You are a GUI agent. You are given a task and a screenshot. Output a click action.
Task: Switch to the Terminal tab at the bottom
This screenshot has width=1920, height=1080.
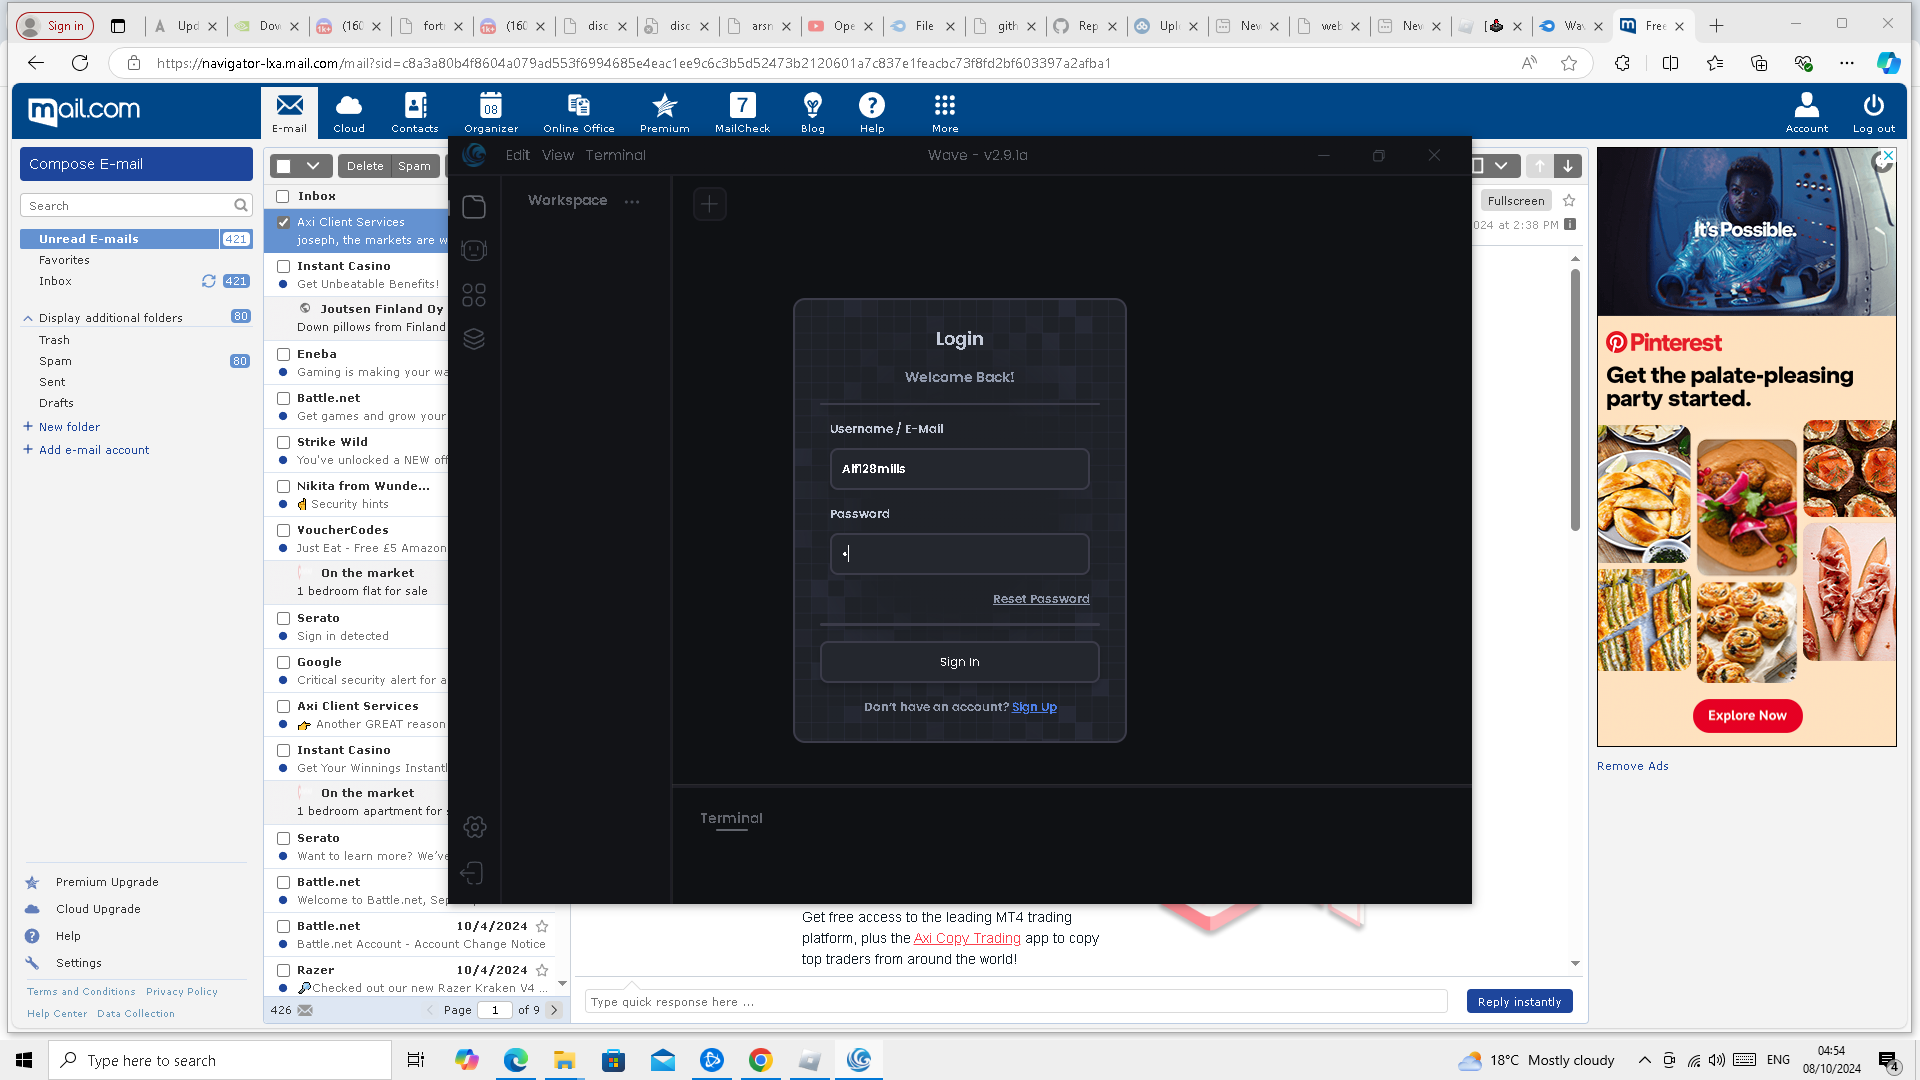pyautogui.click(x=731, y=818)
